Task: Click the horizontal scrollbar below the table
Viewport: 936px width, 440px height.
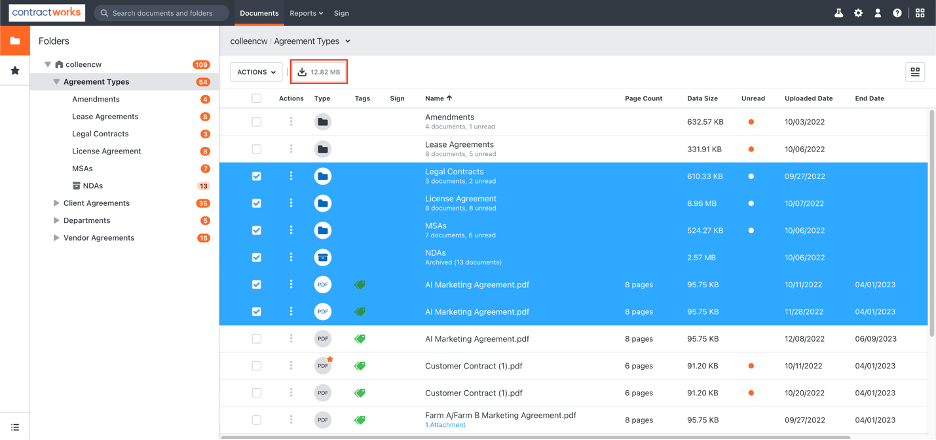Action: click(x=535, y=438)
